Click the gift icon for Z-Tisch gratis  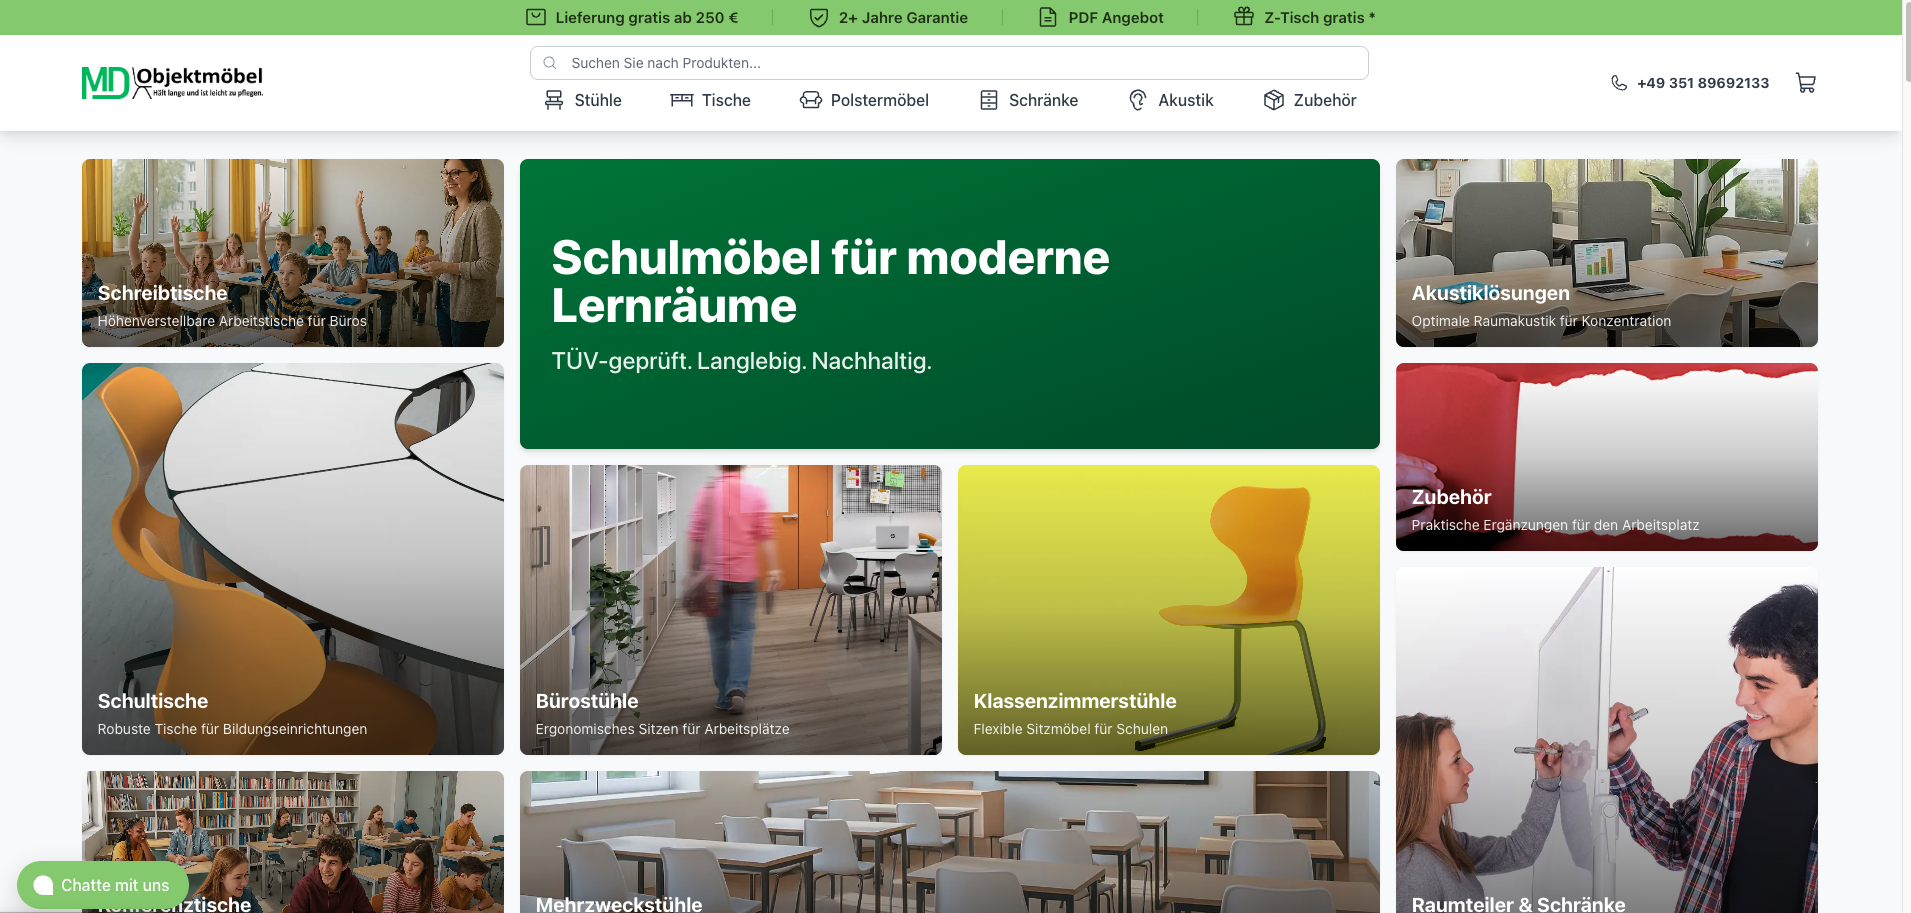(1244, 17)
